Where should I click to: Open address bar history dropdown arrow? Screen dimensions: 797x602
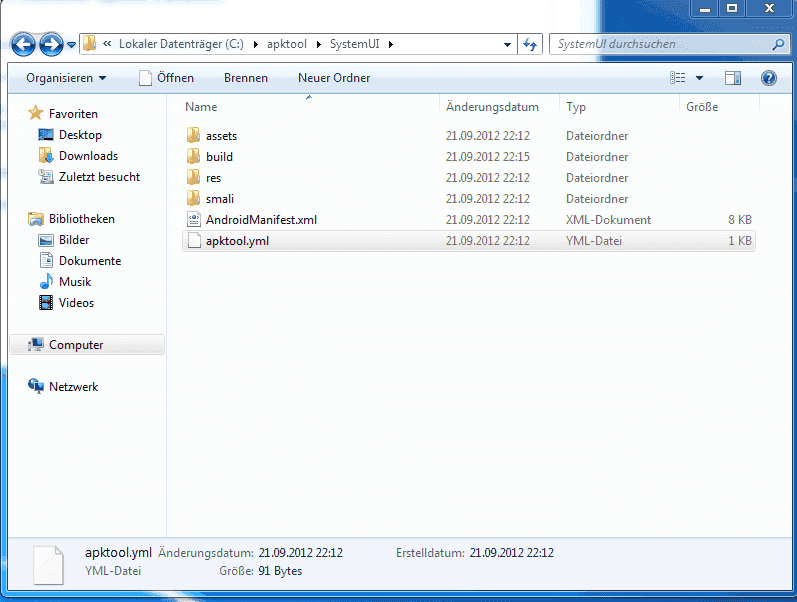[507, 45]
